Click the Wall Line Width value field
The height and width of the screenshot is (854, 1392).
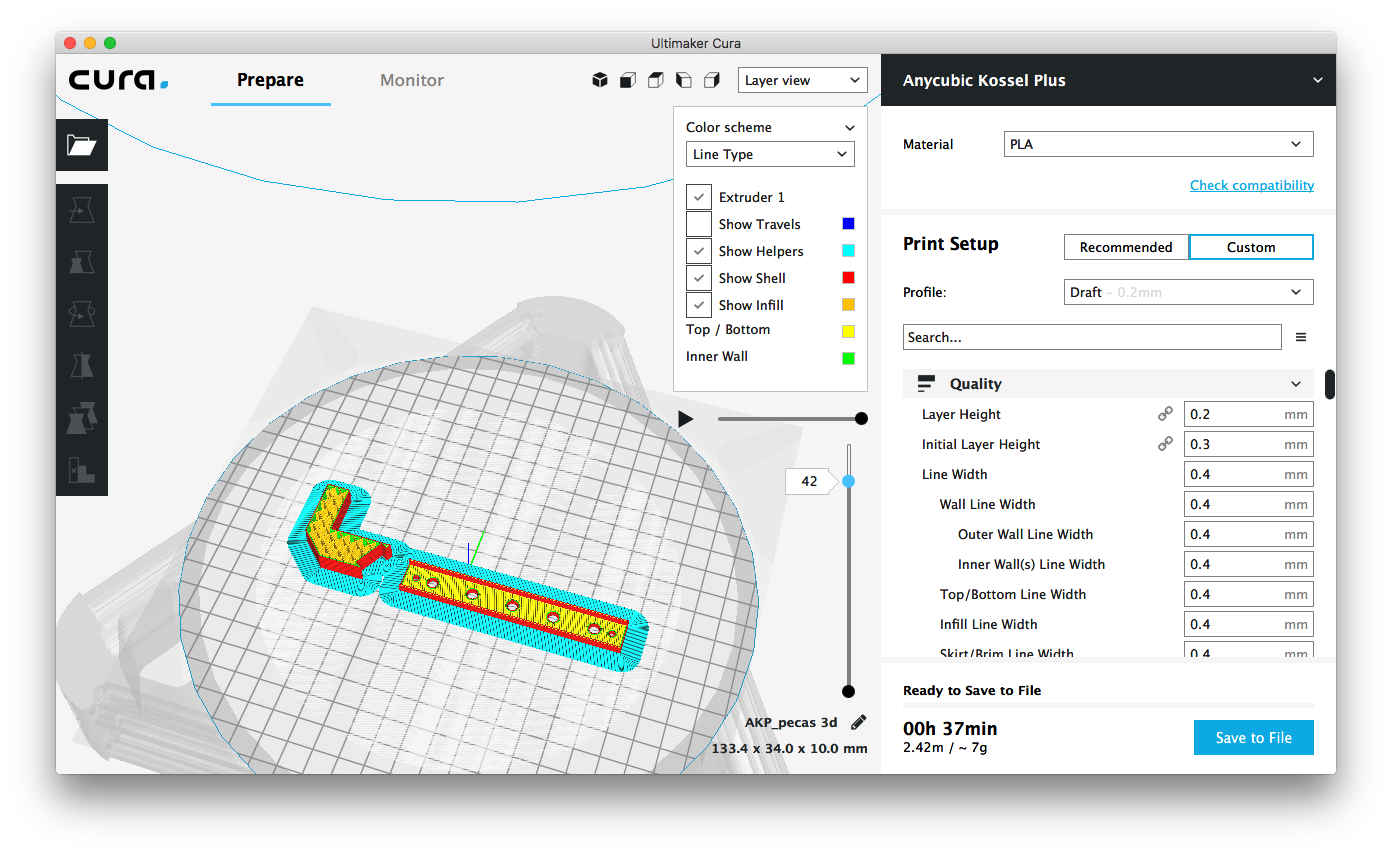point(1249,504)
